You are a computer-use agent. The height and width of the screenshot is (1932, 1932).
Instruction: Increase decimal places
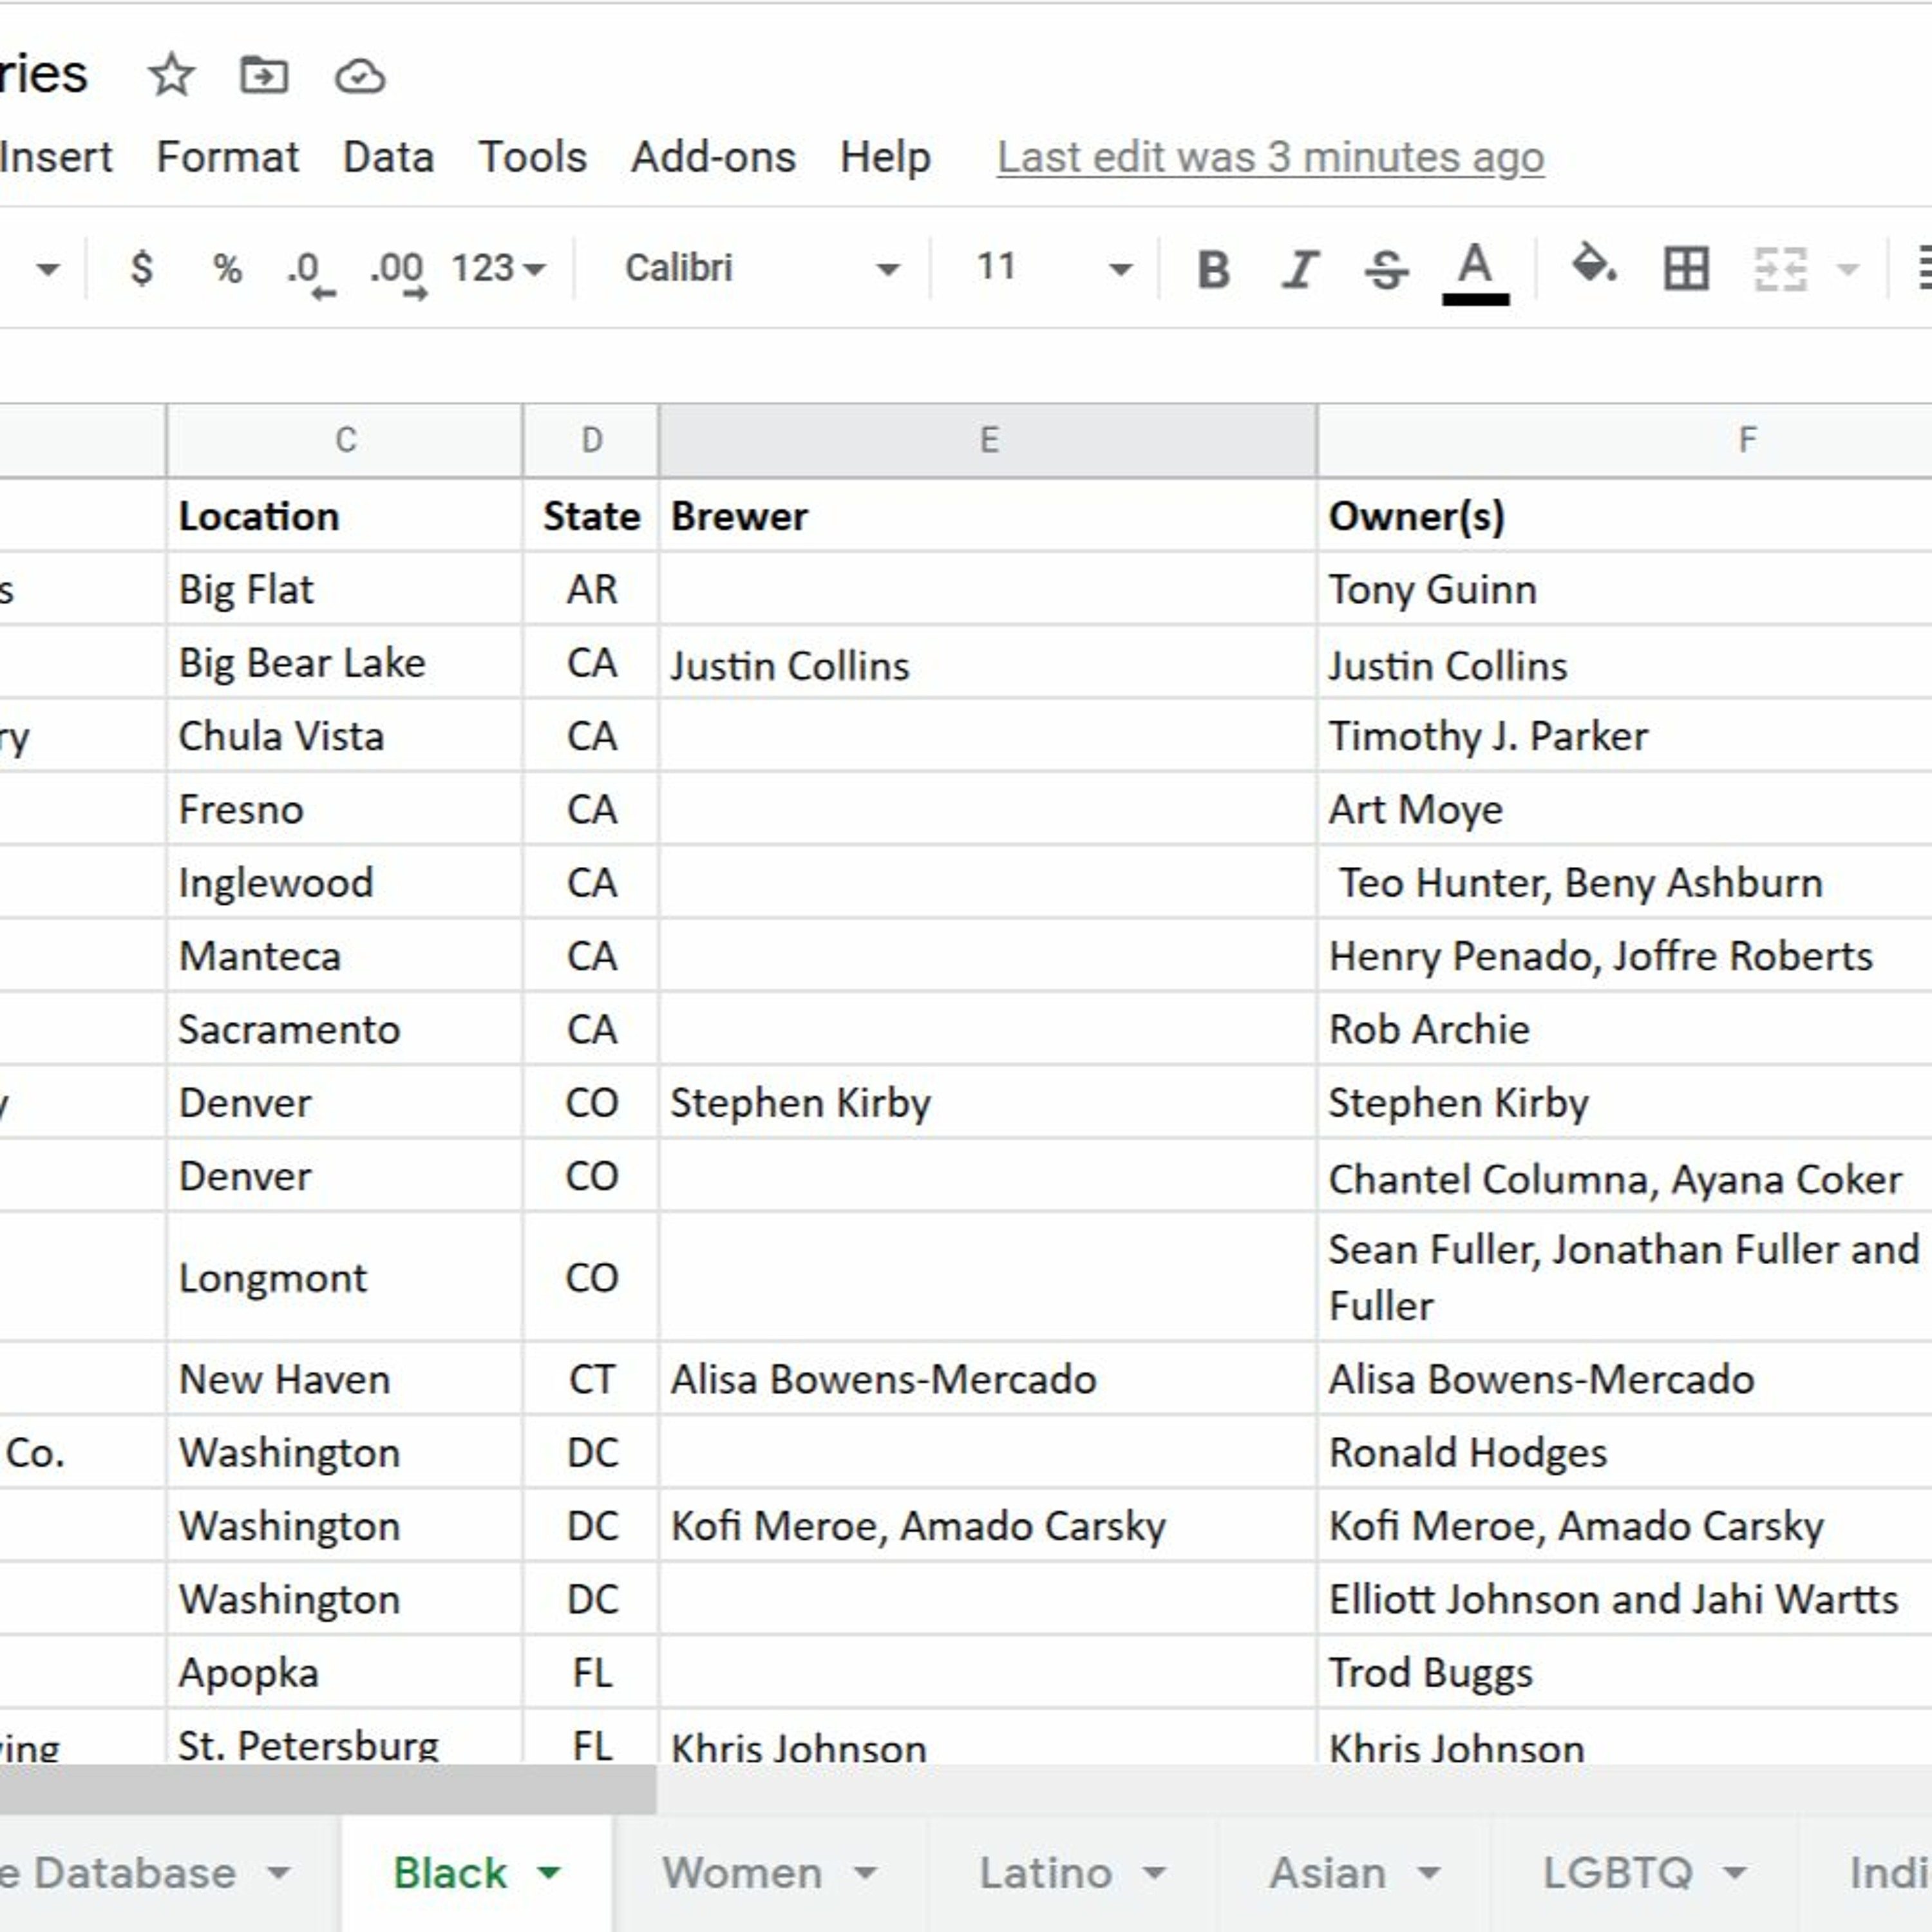point(399,270)
